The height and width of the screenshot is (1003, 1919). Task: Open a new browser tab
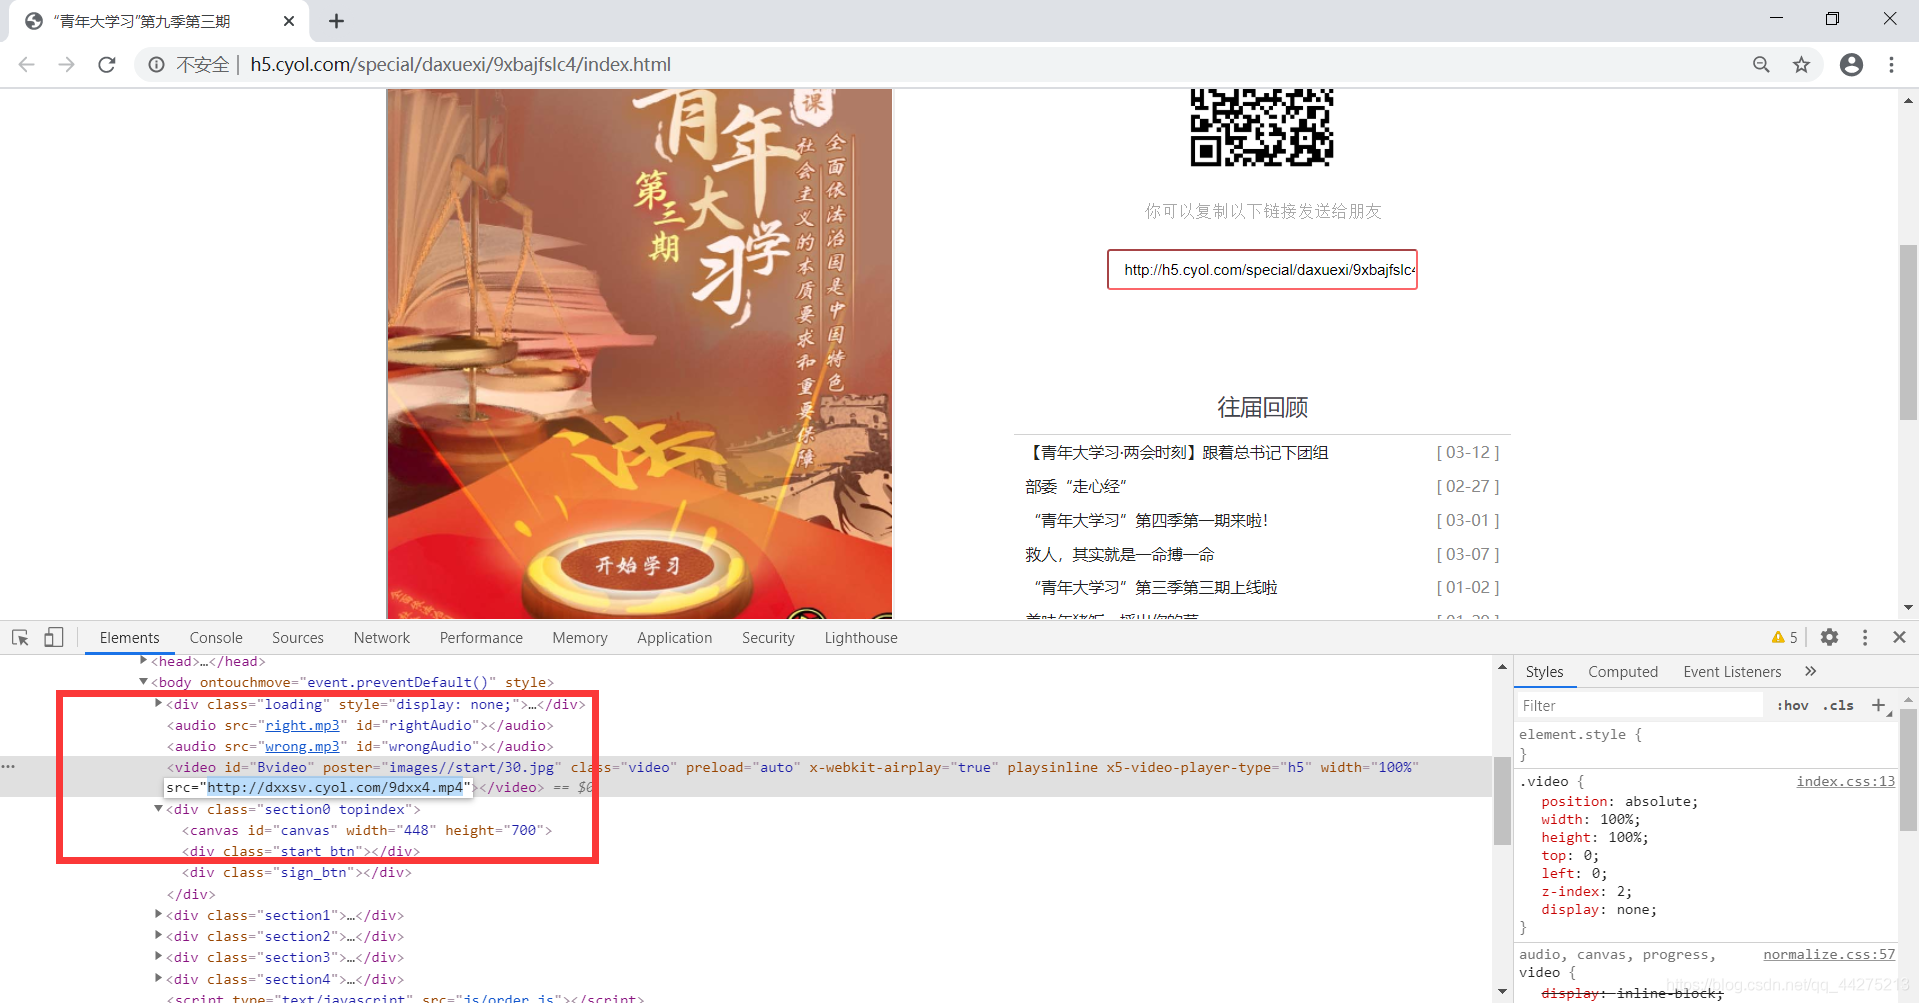tap(336, 21)
